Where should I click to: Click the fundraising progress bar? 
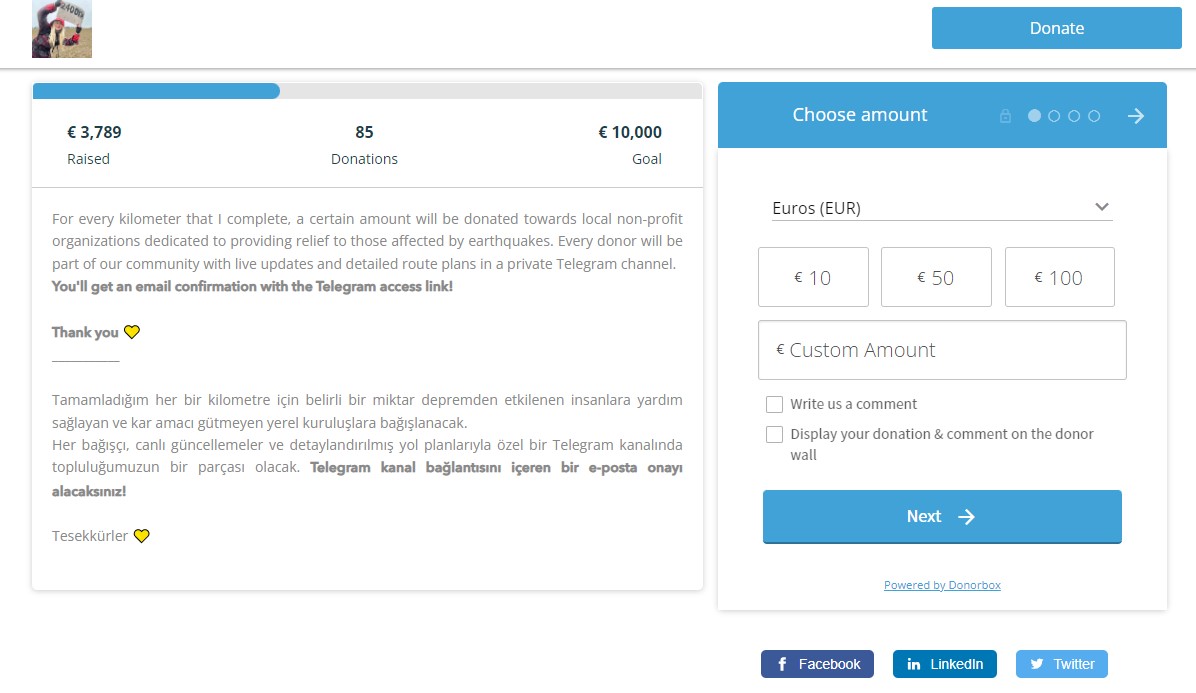(367, 91)
